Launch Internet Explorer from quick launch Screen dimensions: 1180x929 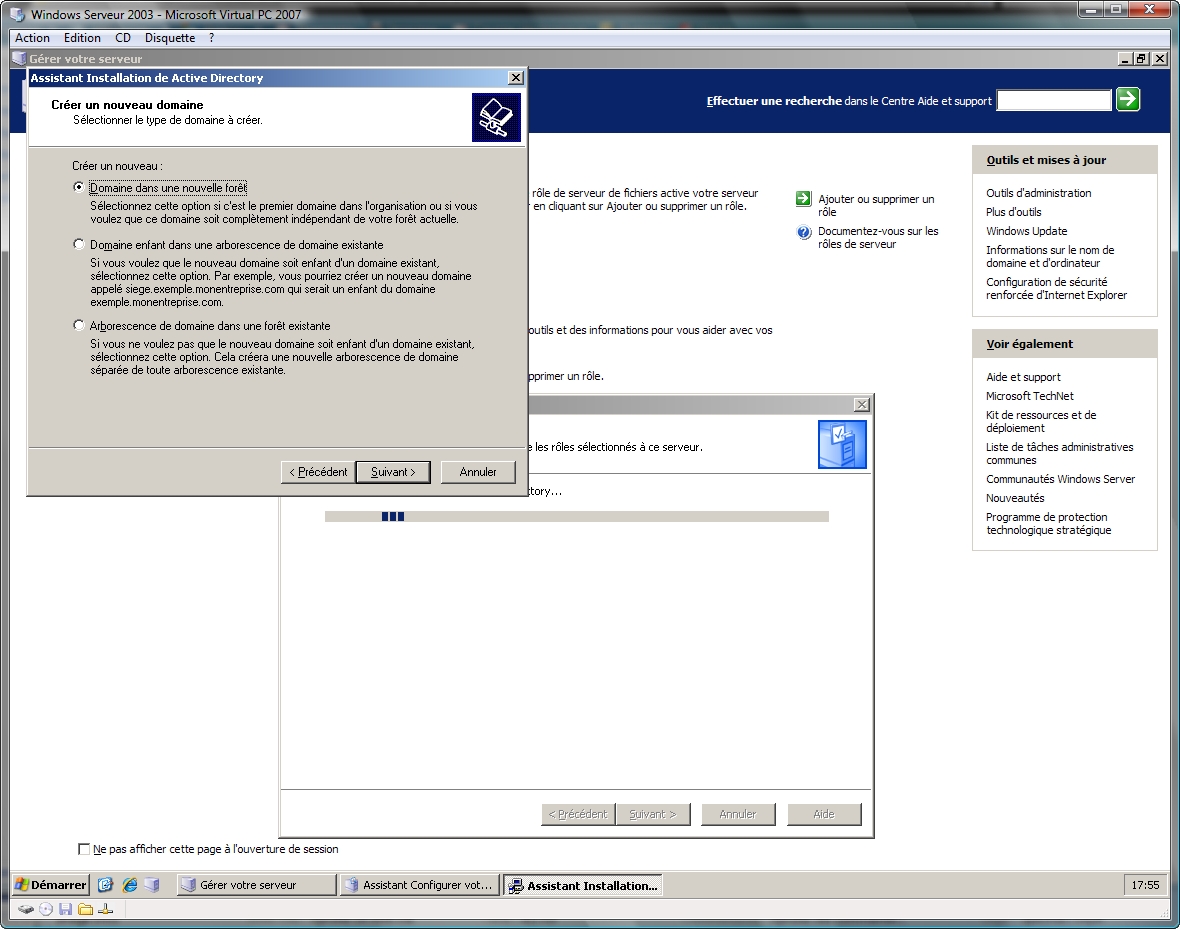129,885
